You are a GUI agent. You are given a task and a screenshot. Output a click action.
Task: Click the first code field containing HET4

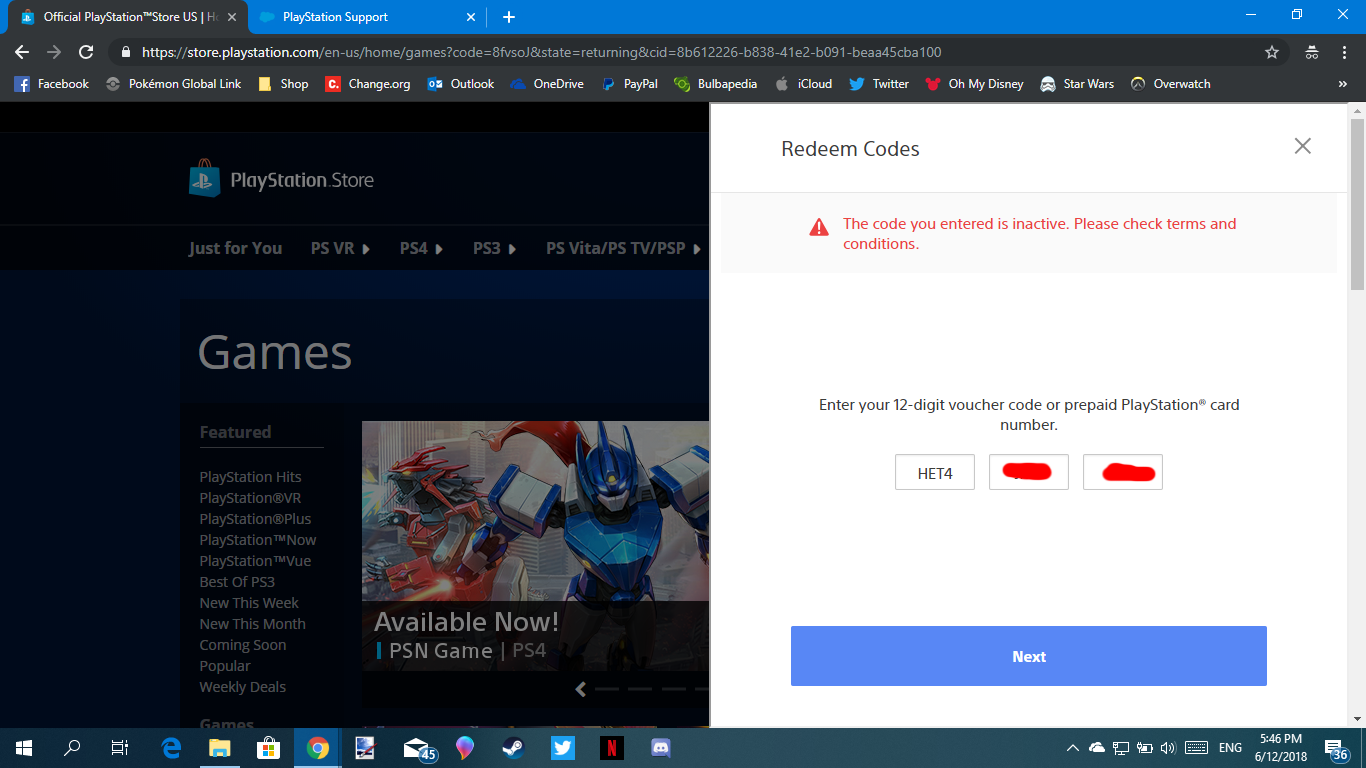point(934,473)
